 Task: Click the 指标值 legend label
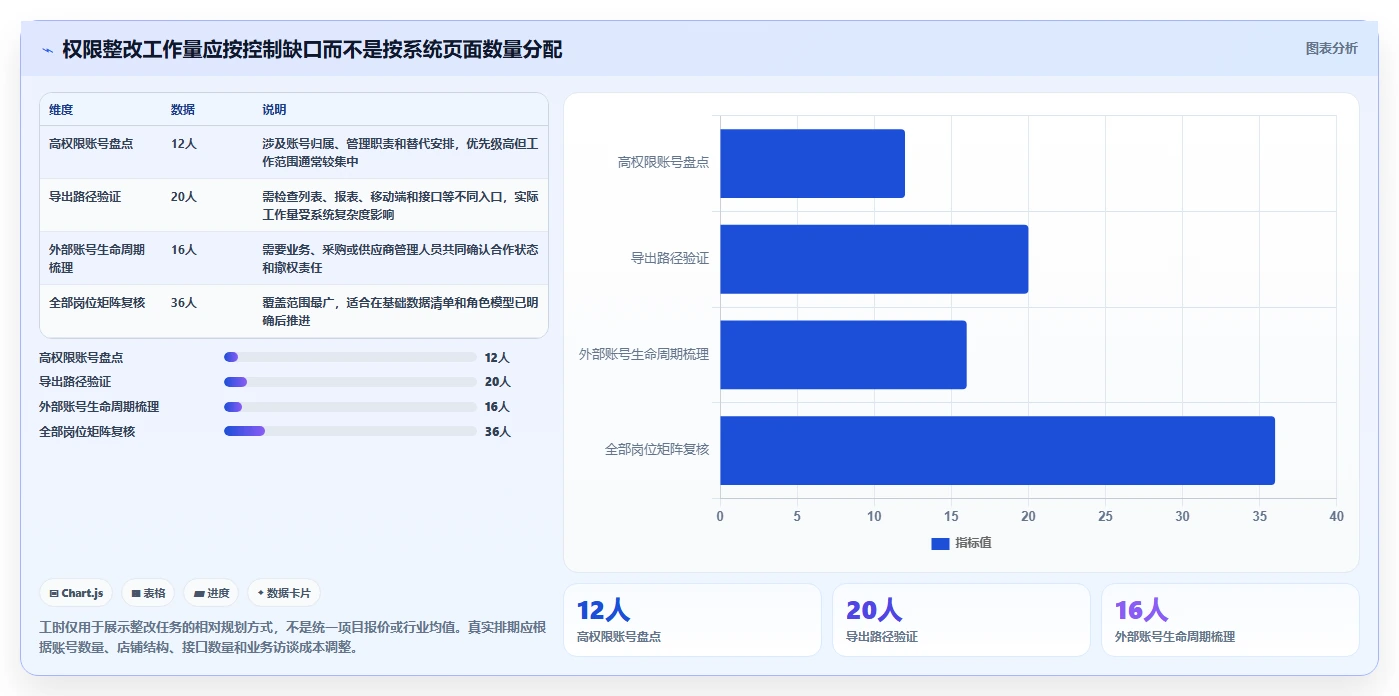[x=973, y=543]
